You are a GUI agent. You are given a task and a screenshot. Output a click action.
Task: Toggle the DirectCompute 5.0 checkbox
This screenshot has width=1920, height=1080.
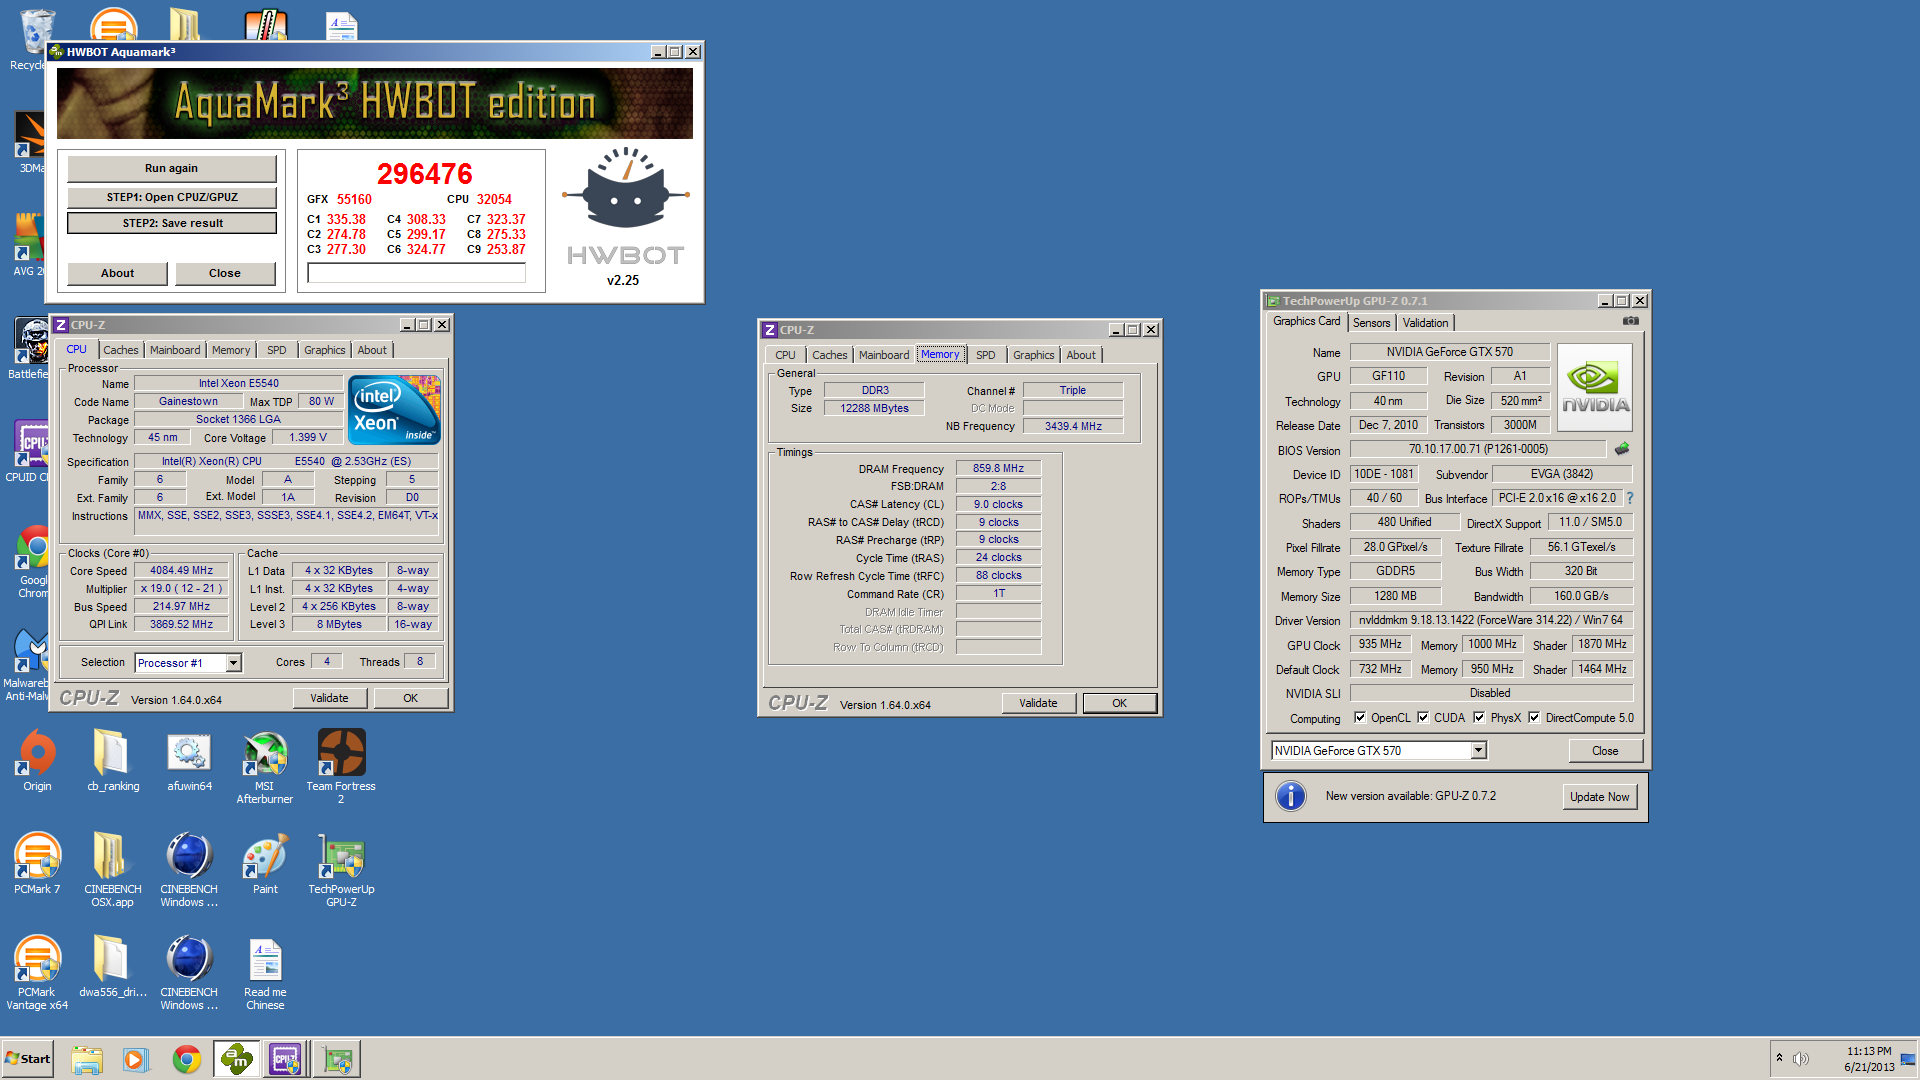(x=1534, y=717)
